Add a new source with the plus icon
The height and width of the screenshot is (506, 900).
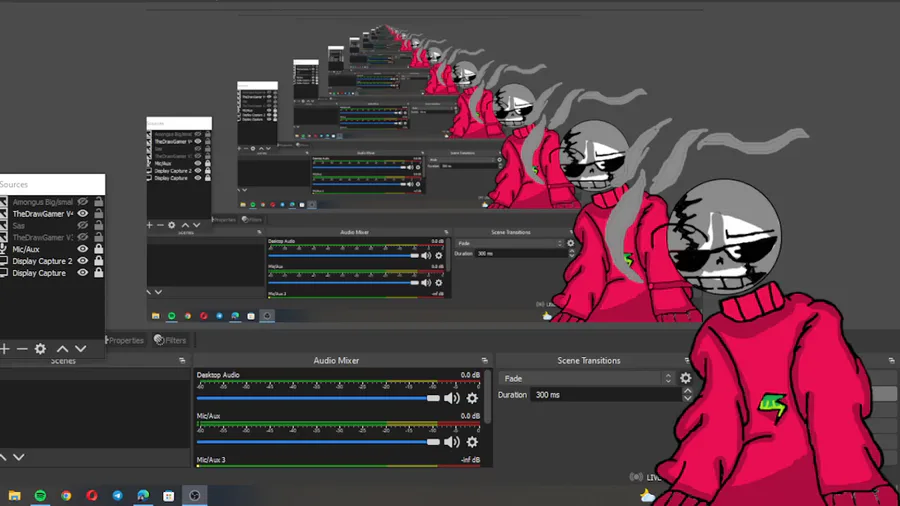5,348
